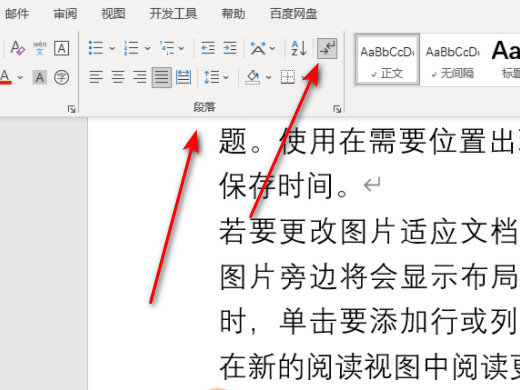Toggle Character Shading
The height and width of the screenshot is (390, 520).
click(x=39, y=77)
